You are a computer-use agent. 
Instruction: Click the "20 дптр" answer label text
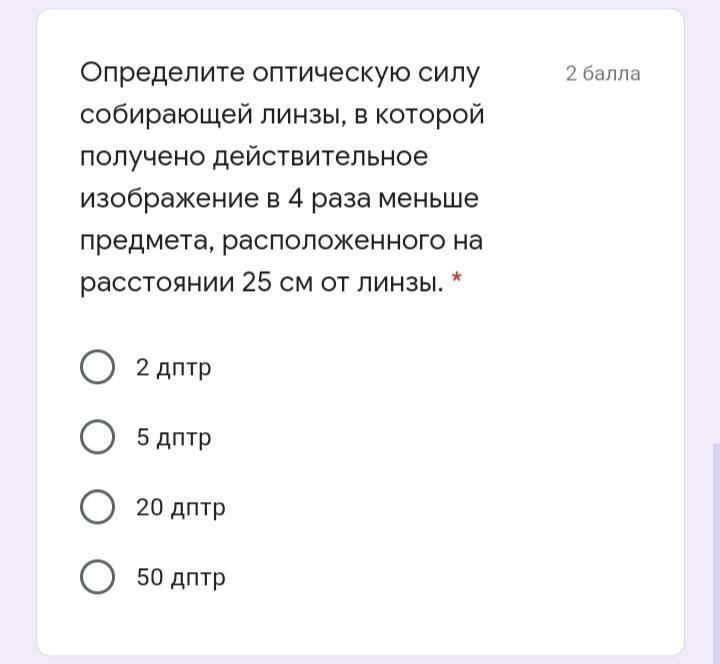tap(180, 508)
